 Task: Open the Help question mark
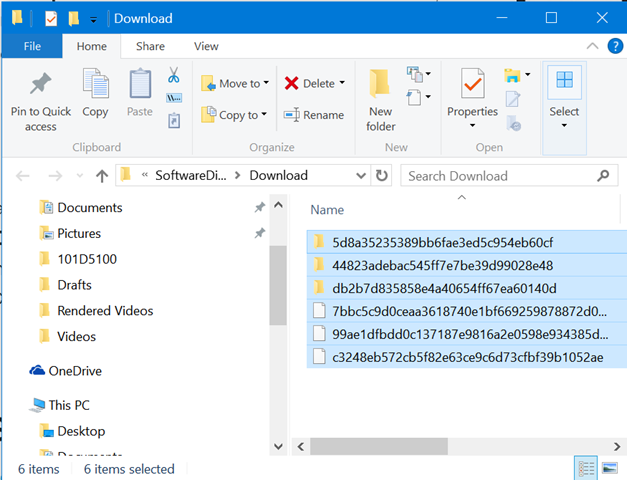click(615, 46)
